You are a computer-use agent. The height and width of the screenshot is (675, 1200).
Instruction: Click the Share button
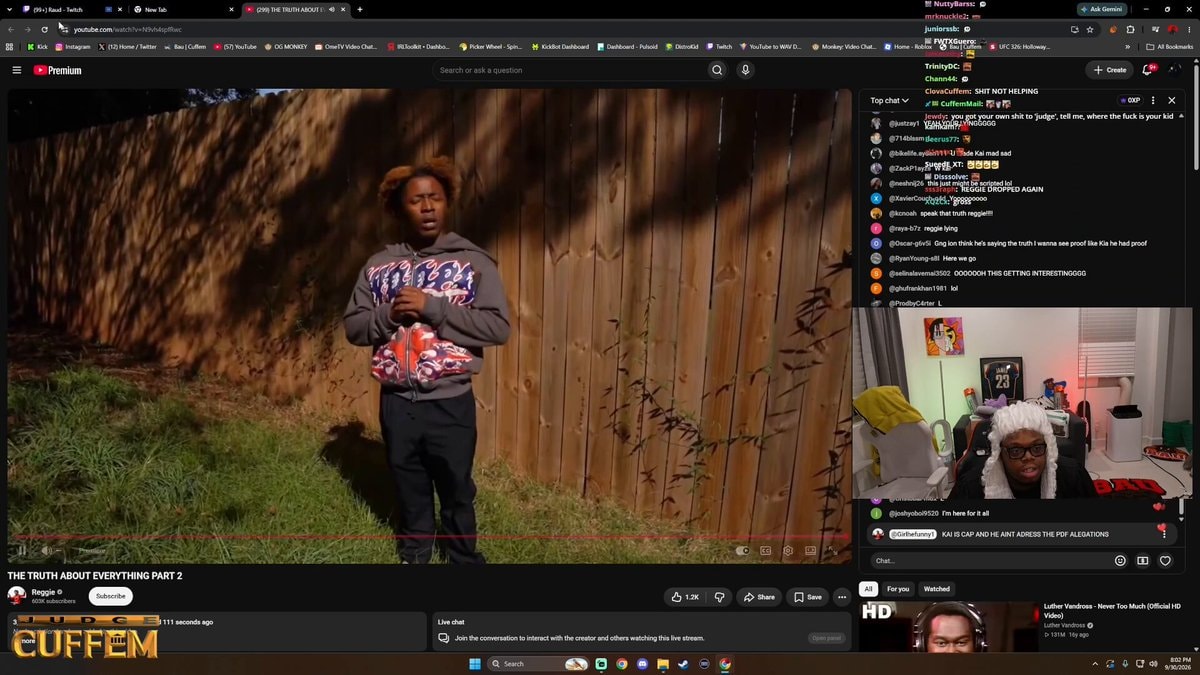coord(759,597)
